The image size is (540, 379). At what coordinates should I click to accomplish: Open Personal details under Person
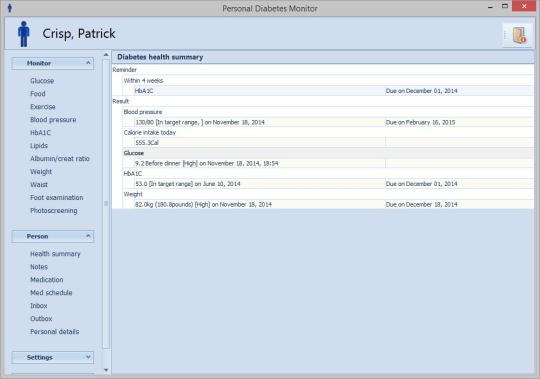[x=55, y=332]
